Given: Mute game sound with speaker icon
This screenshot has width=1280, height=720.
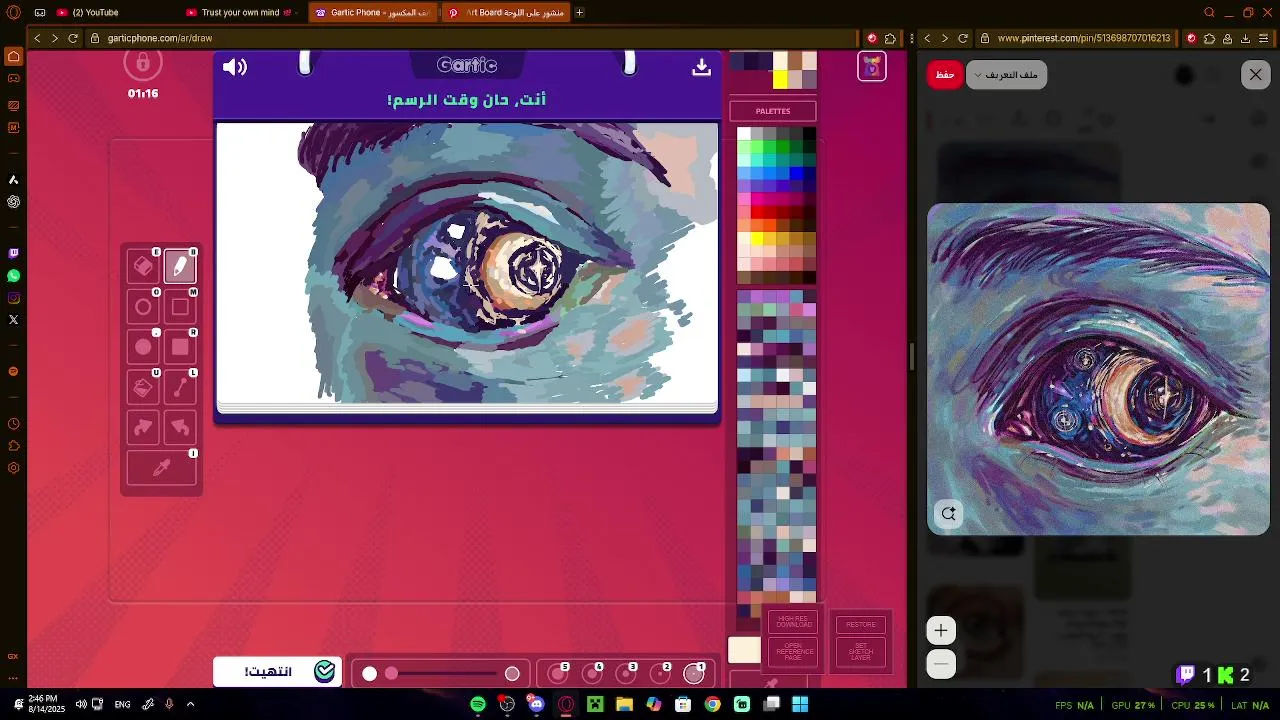Looking at the screenshot, I should (x=235, y=67).
